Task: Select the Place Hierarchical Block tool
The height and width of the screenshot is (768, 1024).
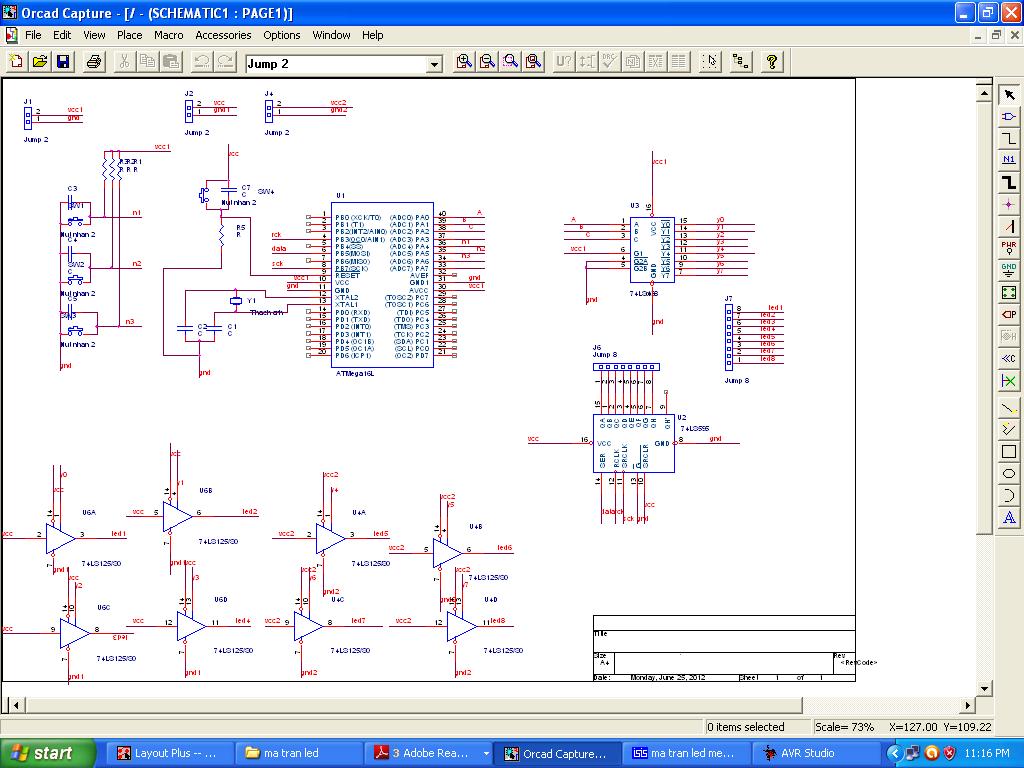Action: (1009, 293)
